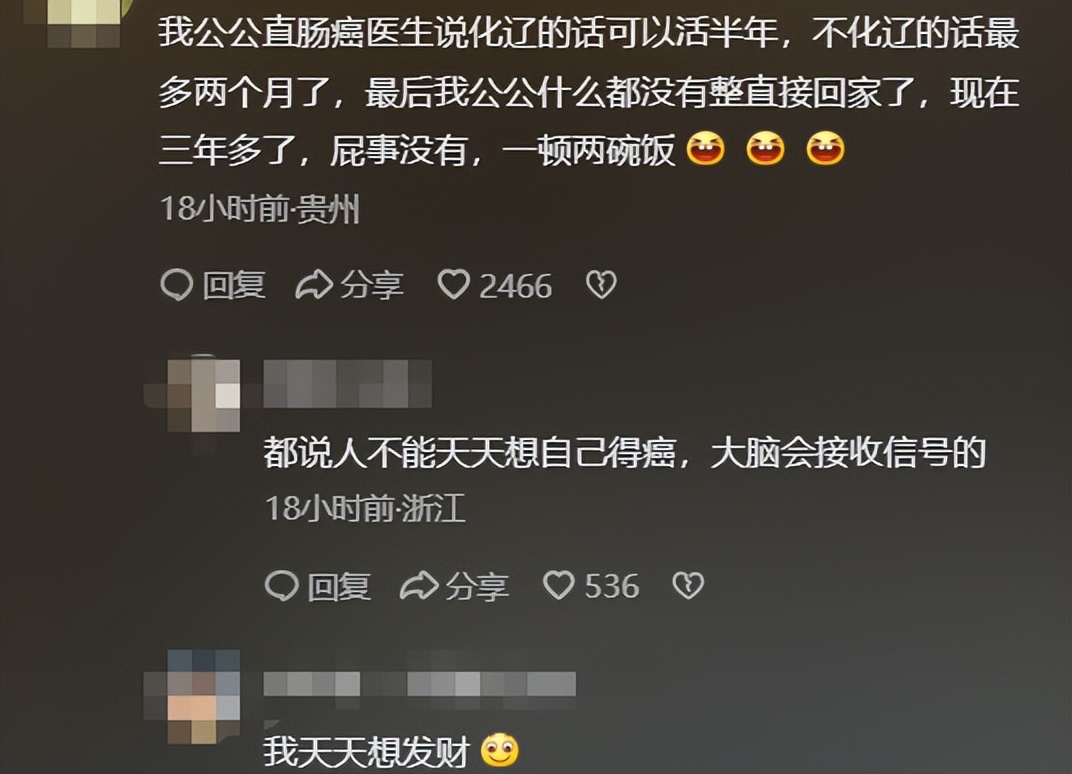Click the 536 like count
The width and height of the screenshot is (1072, 774).
pos(613,587)
